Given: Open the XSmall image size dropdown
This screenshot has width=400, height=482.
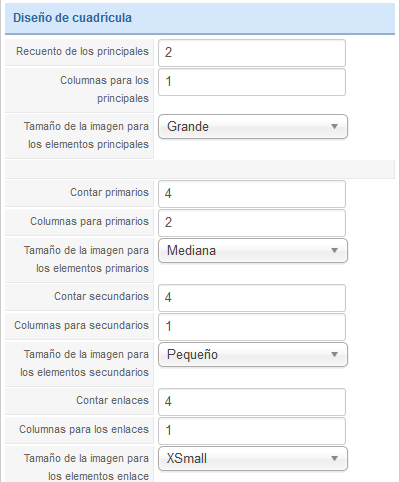Looking at the screenshot, I should coord(253,459).
